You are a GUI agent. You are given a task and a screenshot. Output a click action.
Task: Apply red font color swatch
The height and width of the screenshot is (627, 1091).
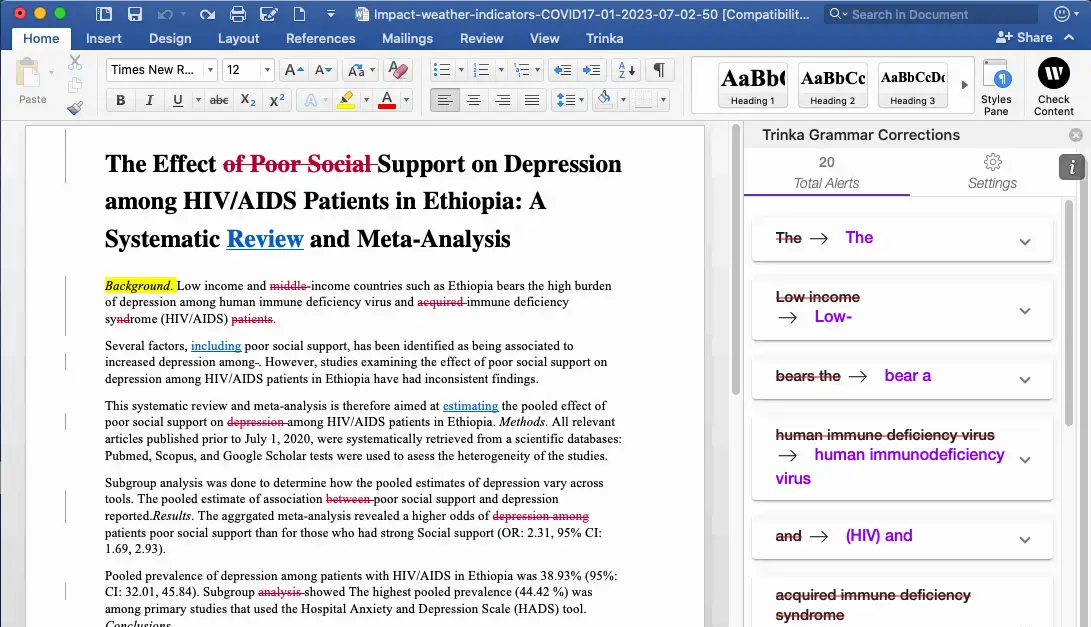point(387,100)
